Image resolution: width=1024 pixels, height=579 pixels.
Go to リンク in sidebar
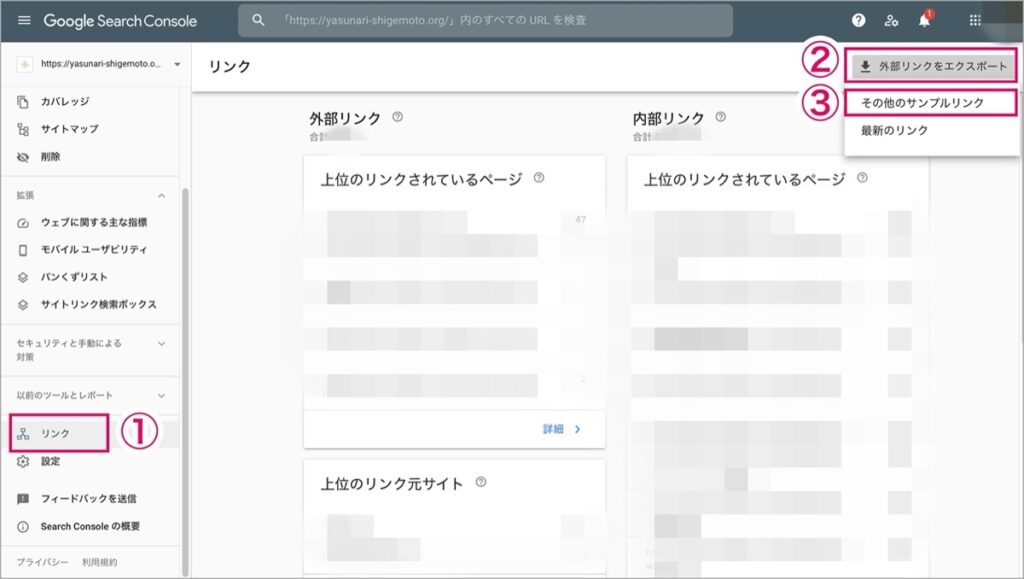pyautogui.click(x=55, y=433)
